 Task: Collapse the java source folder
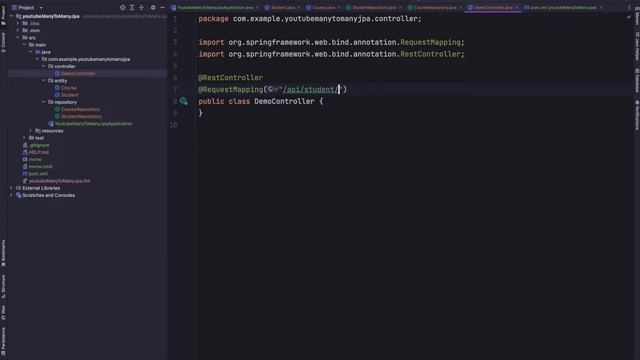tap(31, 52)
